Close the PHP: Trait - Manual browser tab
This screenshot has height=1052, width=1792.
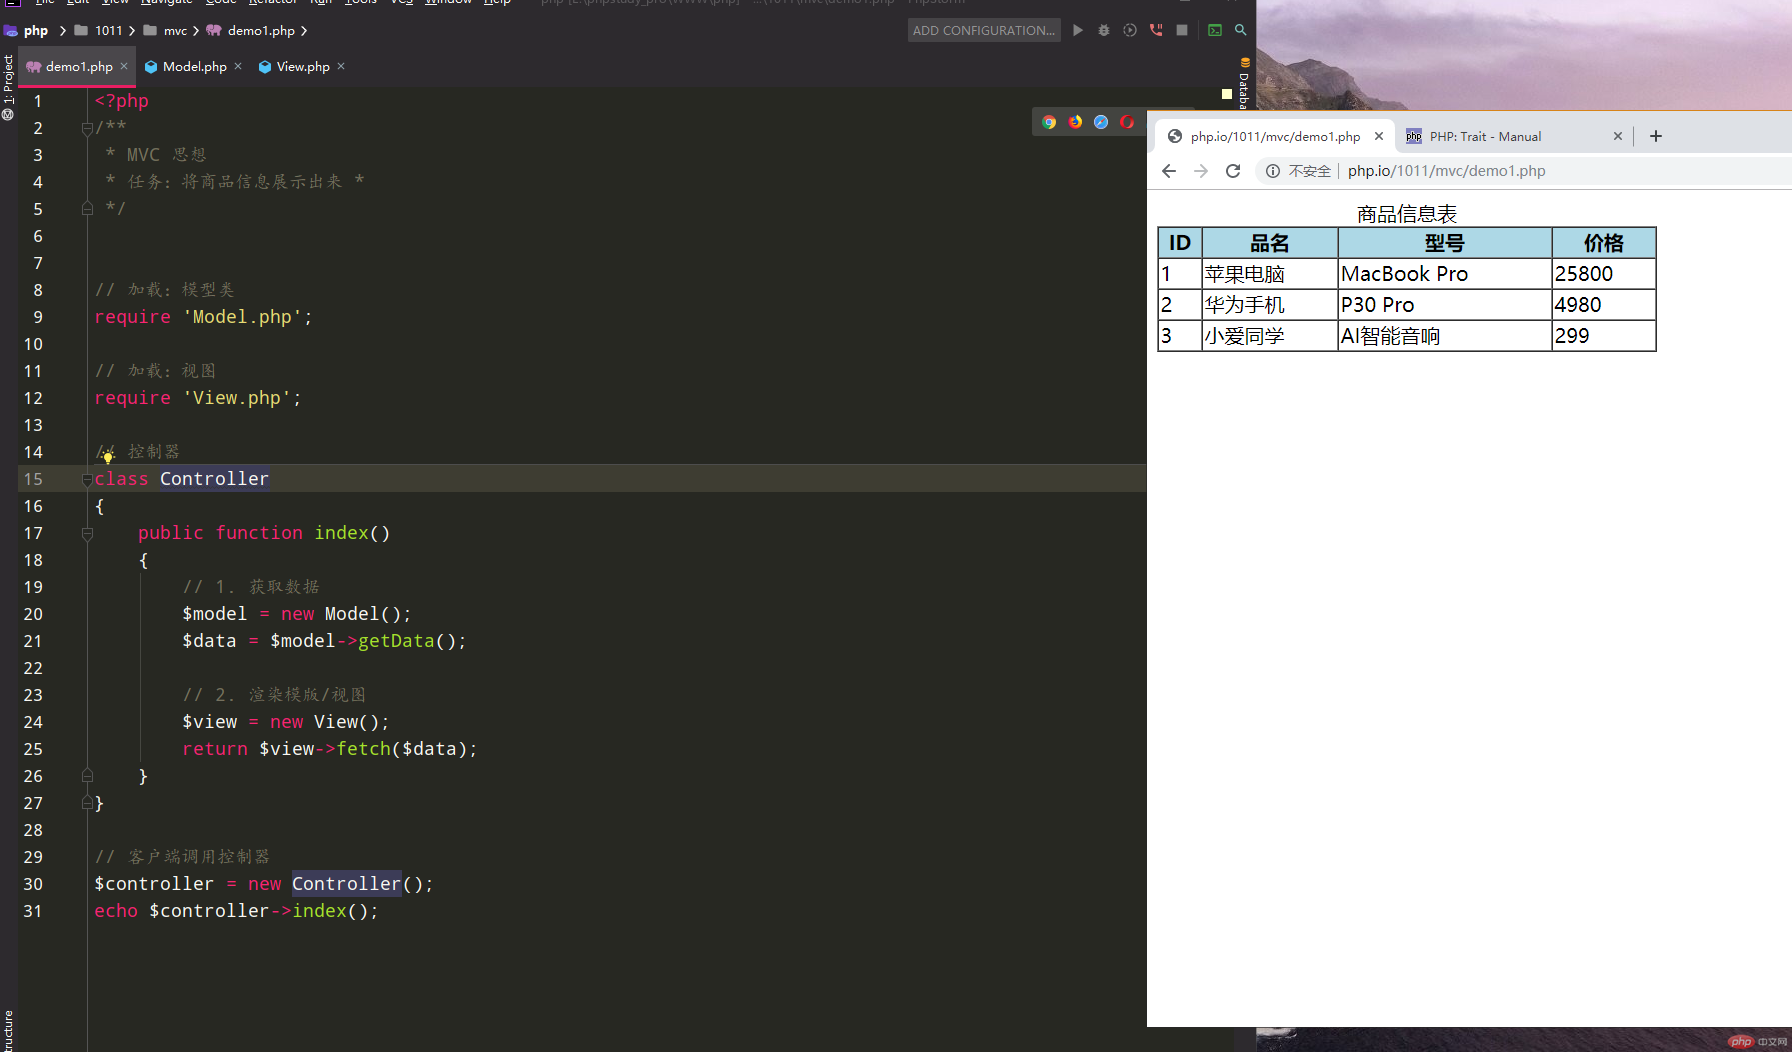pos(1618,136)
